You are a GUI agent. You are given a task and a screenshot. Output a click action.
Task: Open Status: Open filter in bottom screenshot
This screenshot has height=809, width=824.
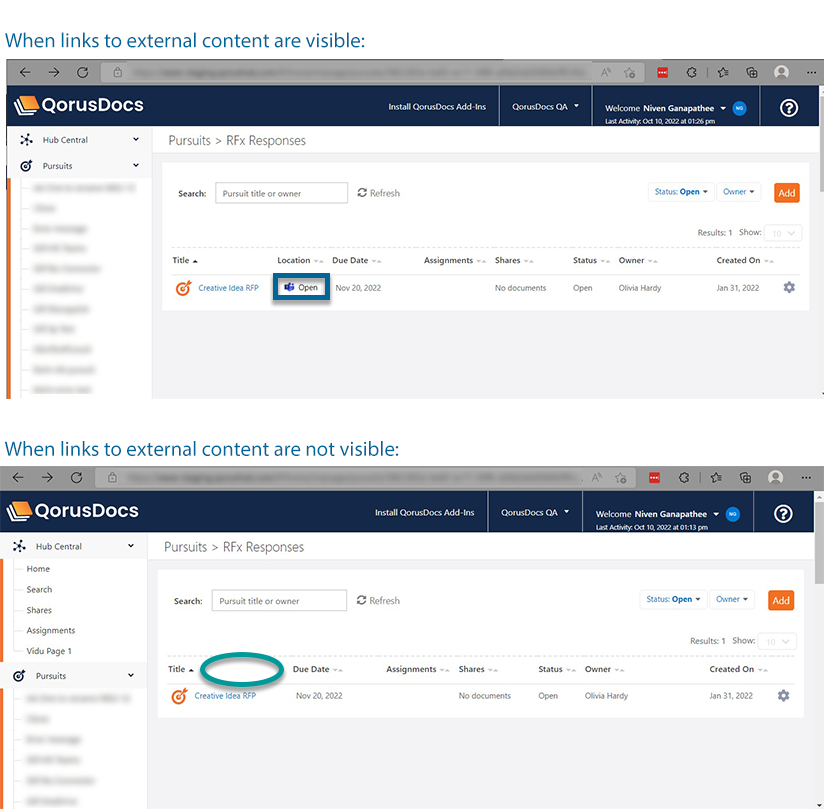pyautogui.click(x=673, y=599)
